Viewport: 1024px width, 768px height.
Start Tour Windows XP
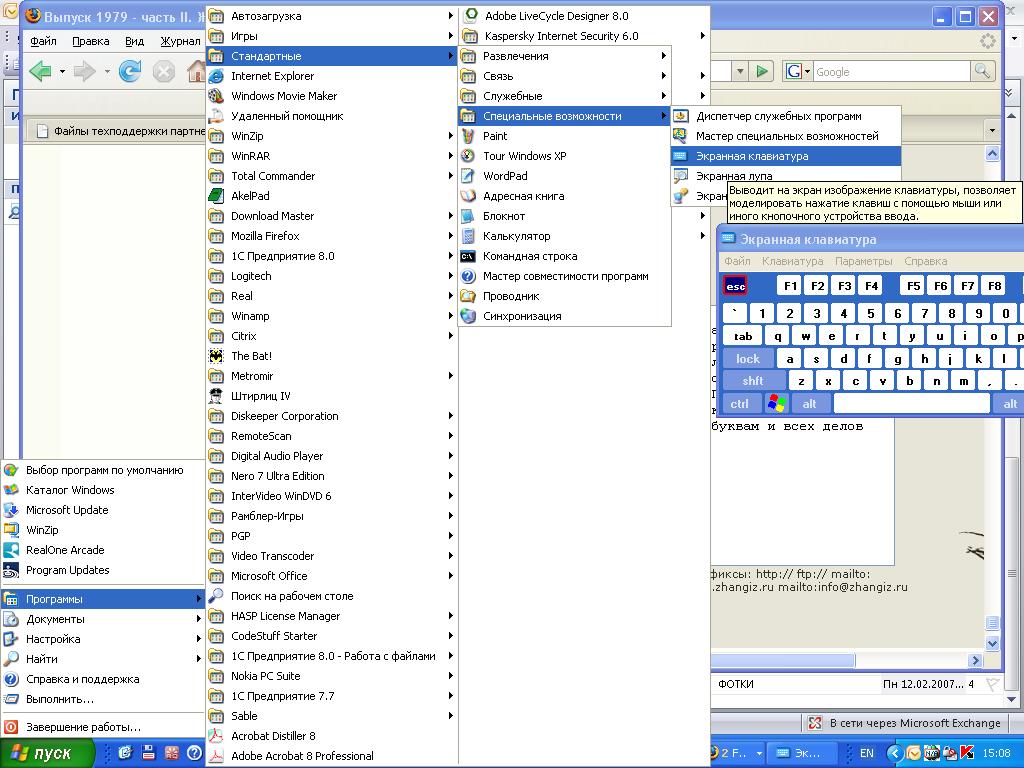point(564,156)
